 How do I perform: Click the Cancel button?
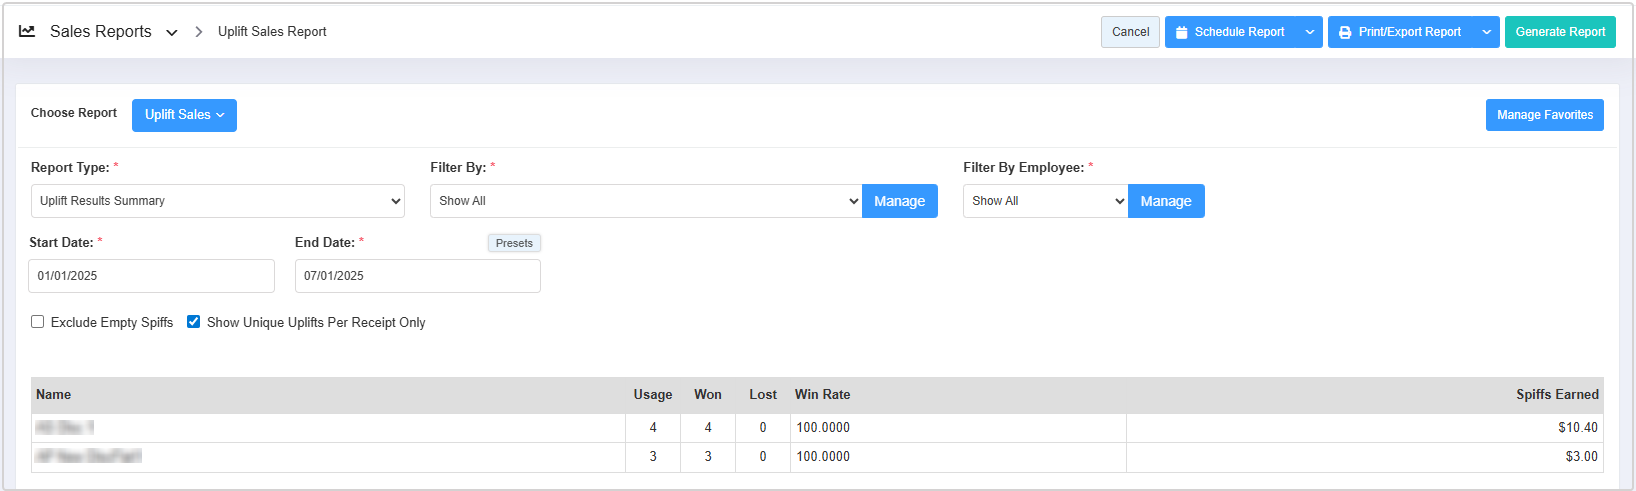pyautogui.click(x=1130, y=32)
